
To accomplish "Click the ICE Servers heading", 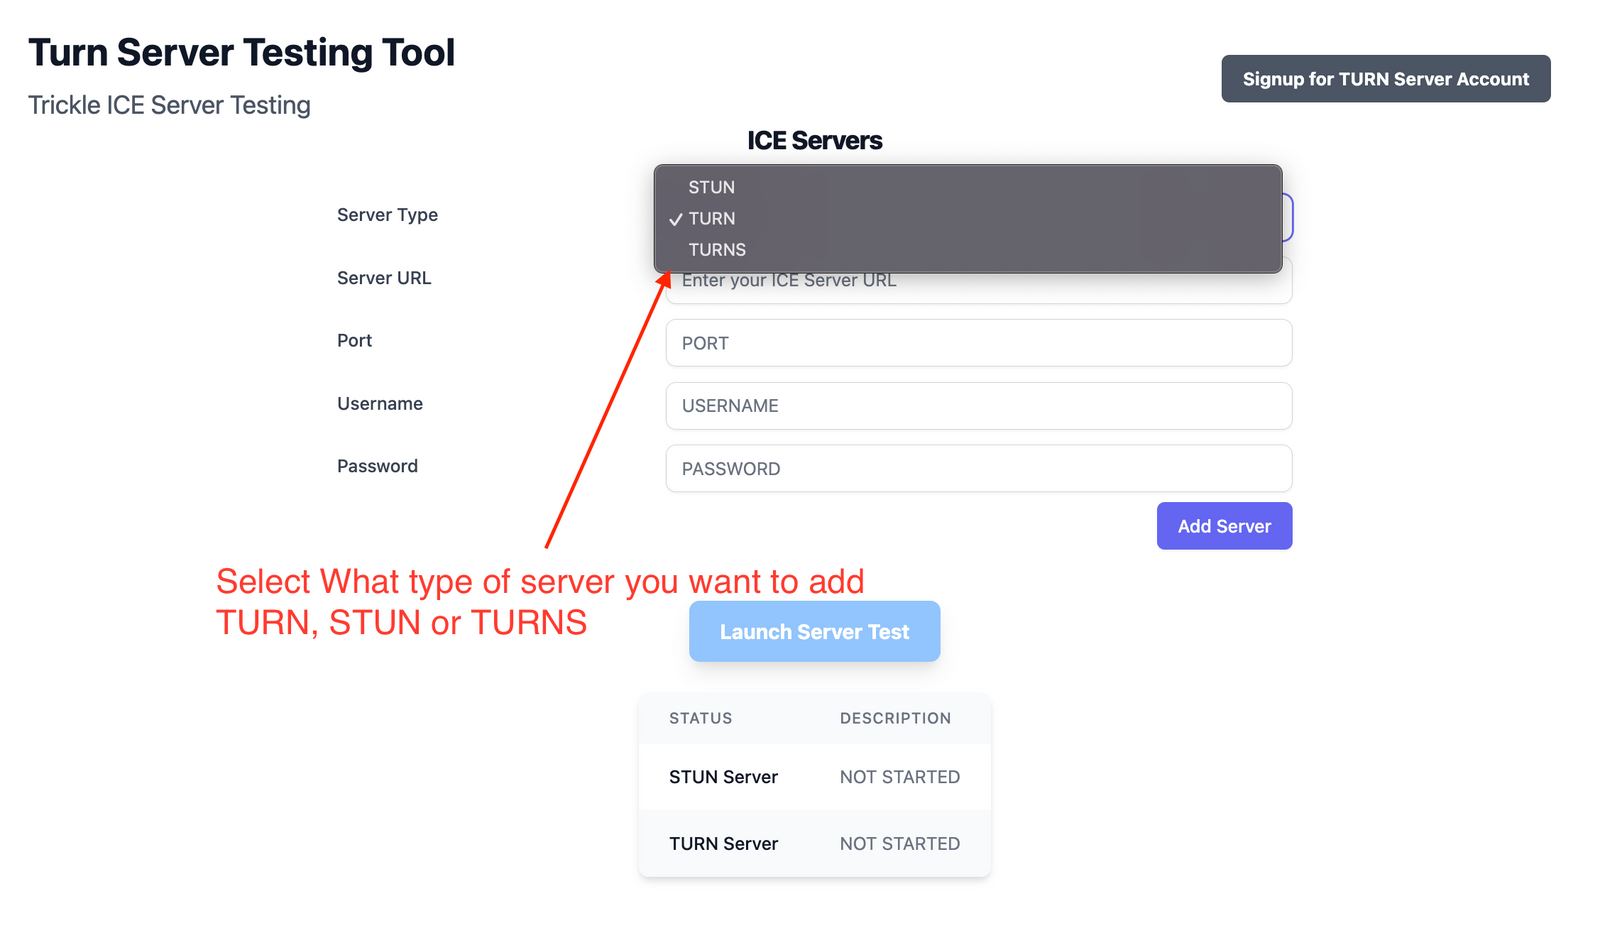I will [x=814, y=140].
